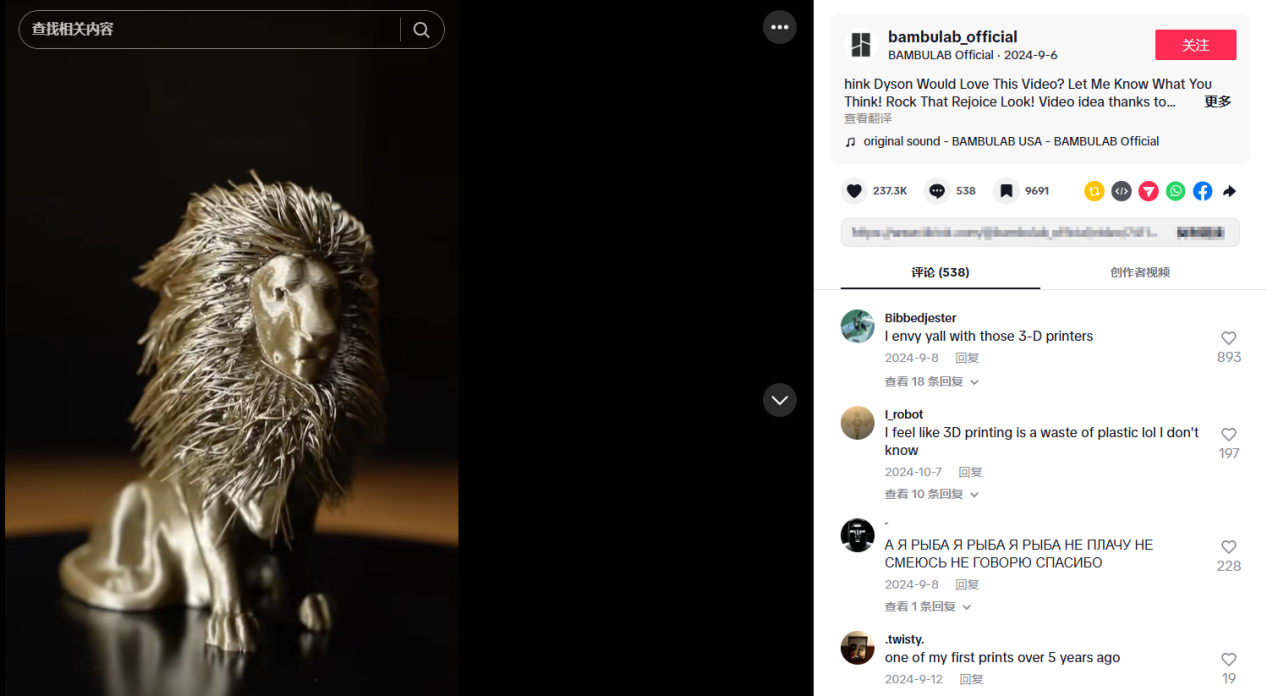Click the search magnifier icon

click(421, 30)
